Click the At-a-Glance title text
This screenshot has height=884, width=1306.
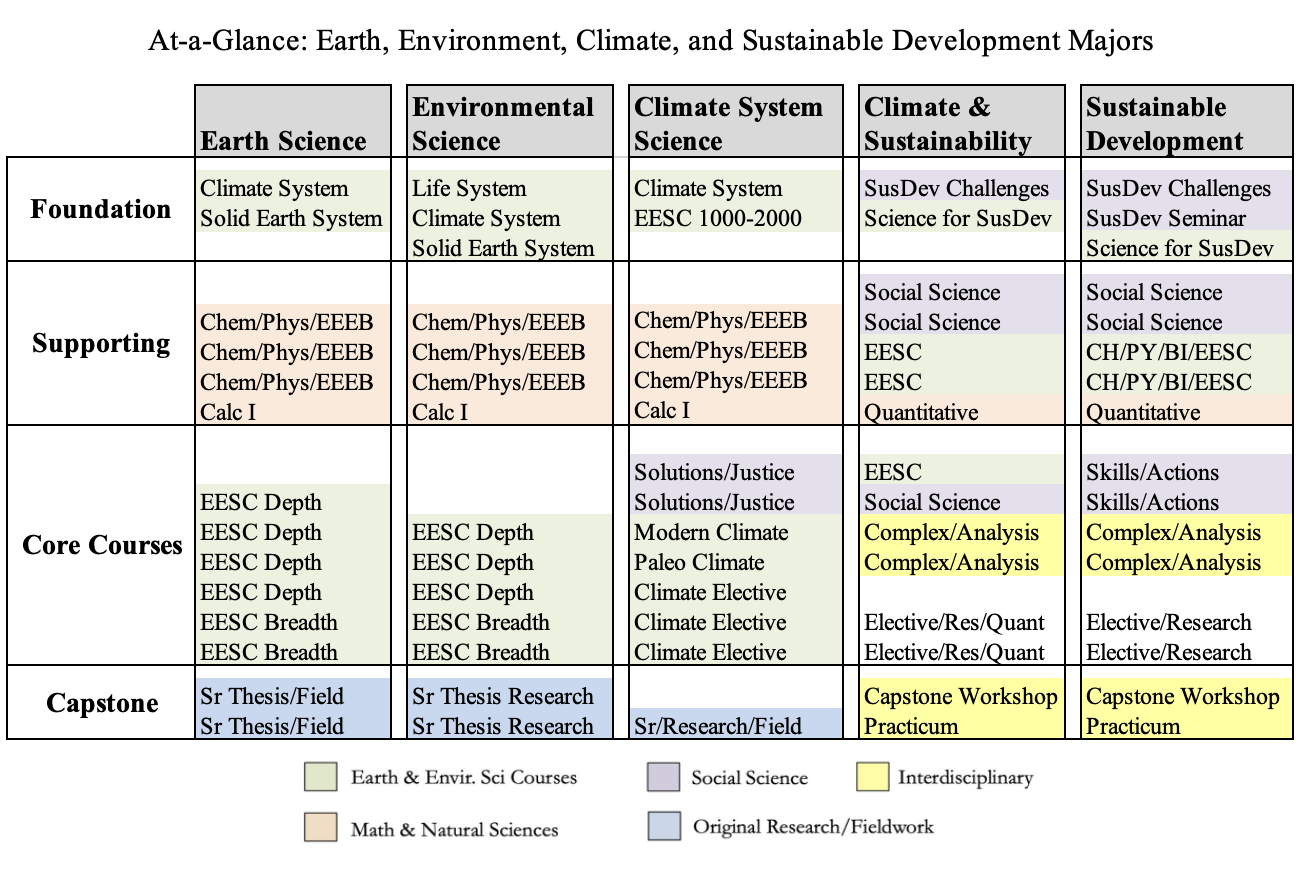point(651,41)
